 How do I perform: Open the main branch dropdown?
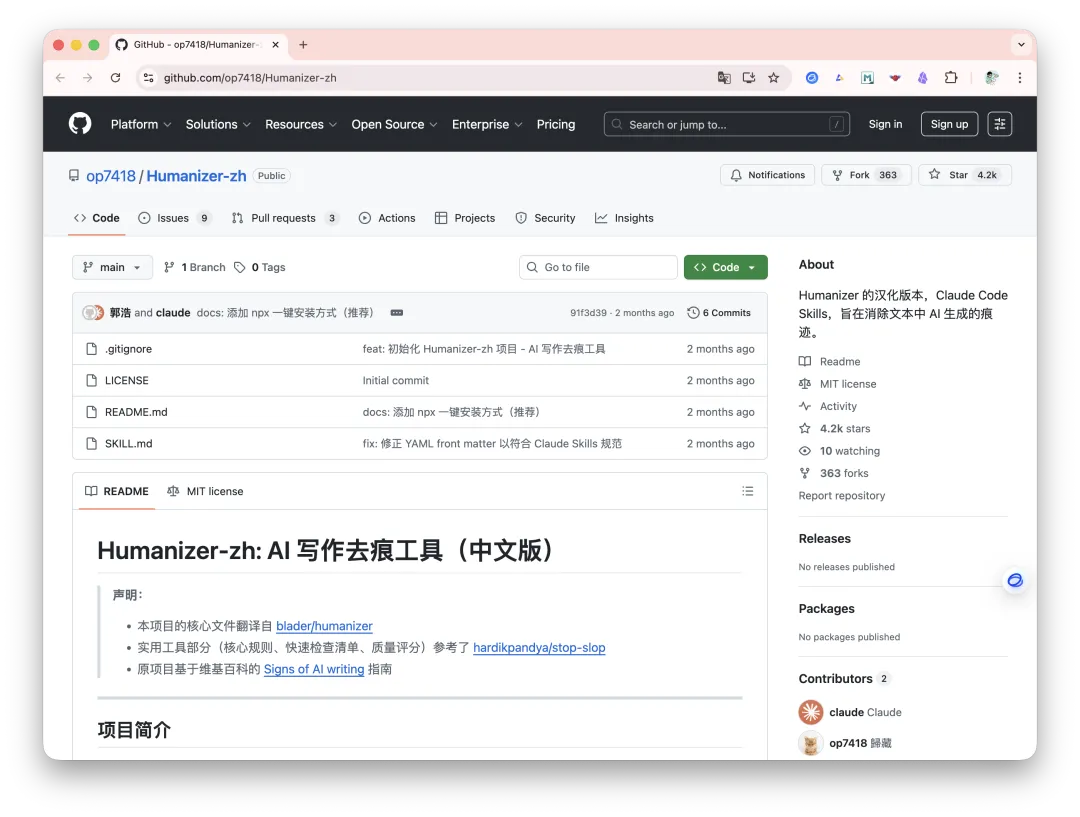pyautogui.click(x=112, y=267)
